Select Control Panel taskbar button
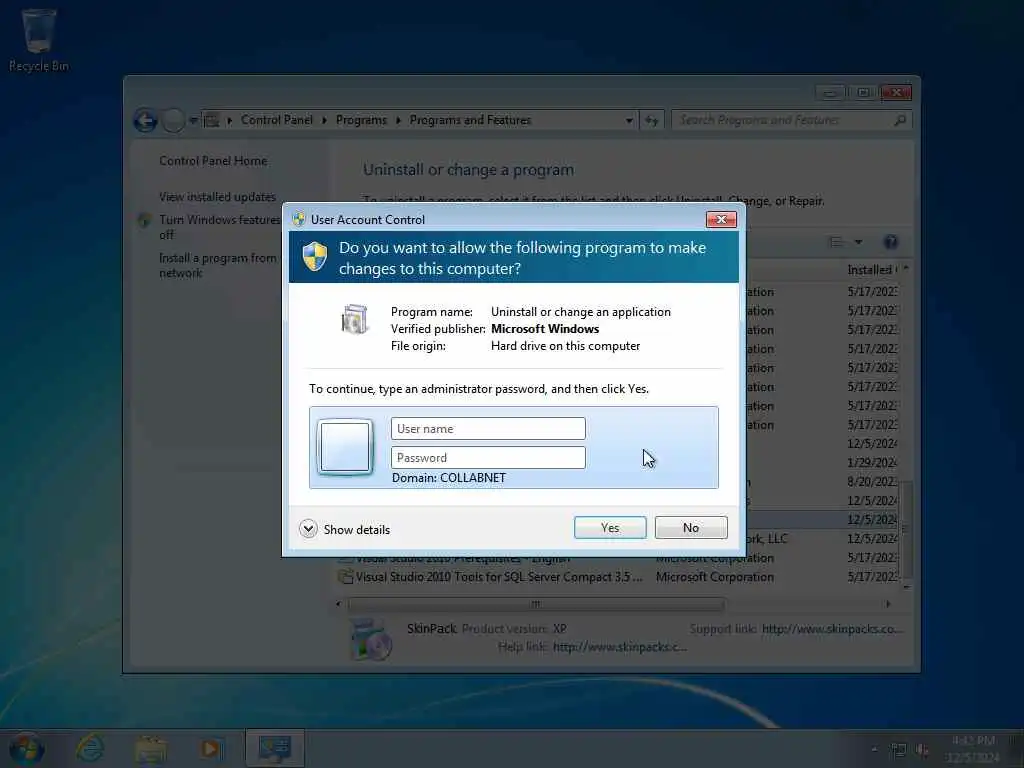This screenshot has height=768, width=1024. click(x=275, y=748)
